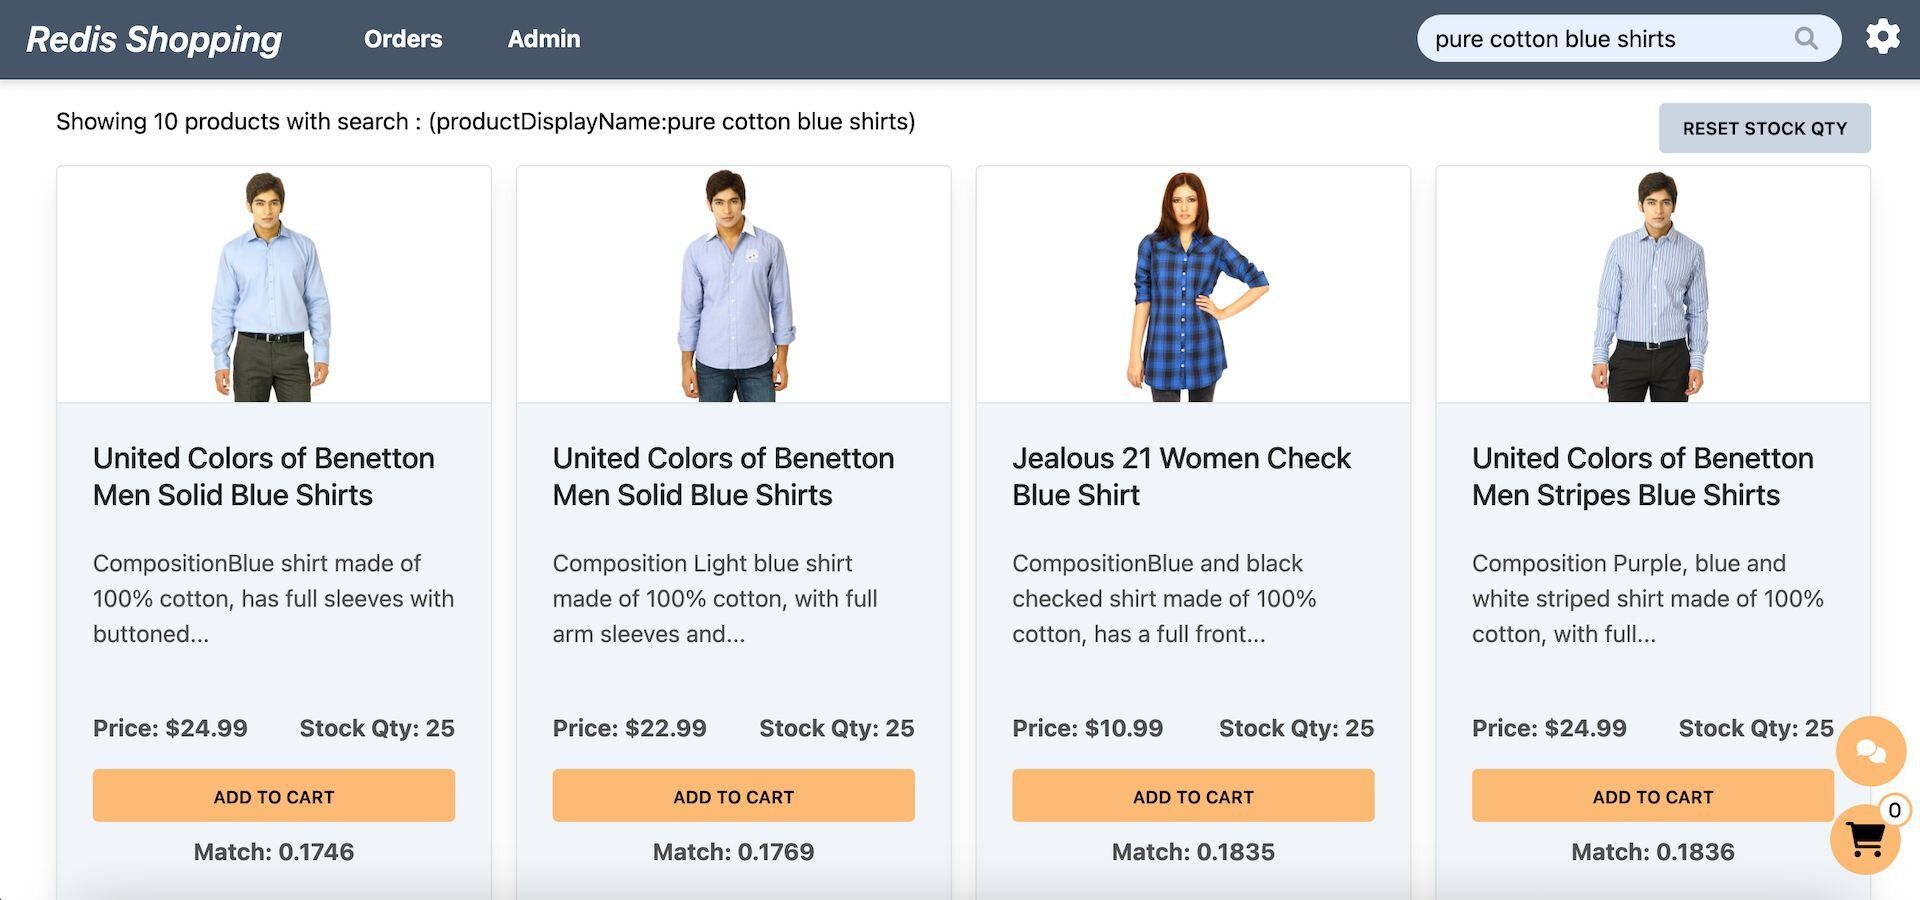Go to the Orders menu
This screenshot has height=900, width=1920.
coord(403,39)
